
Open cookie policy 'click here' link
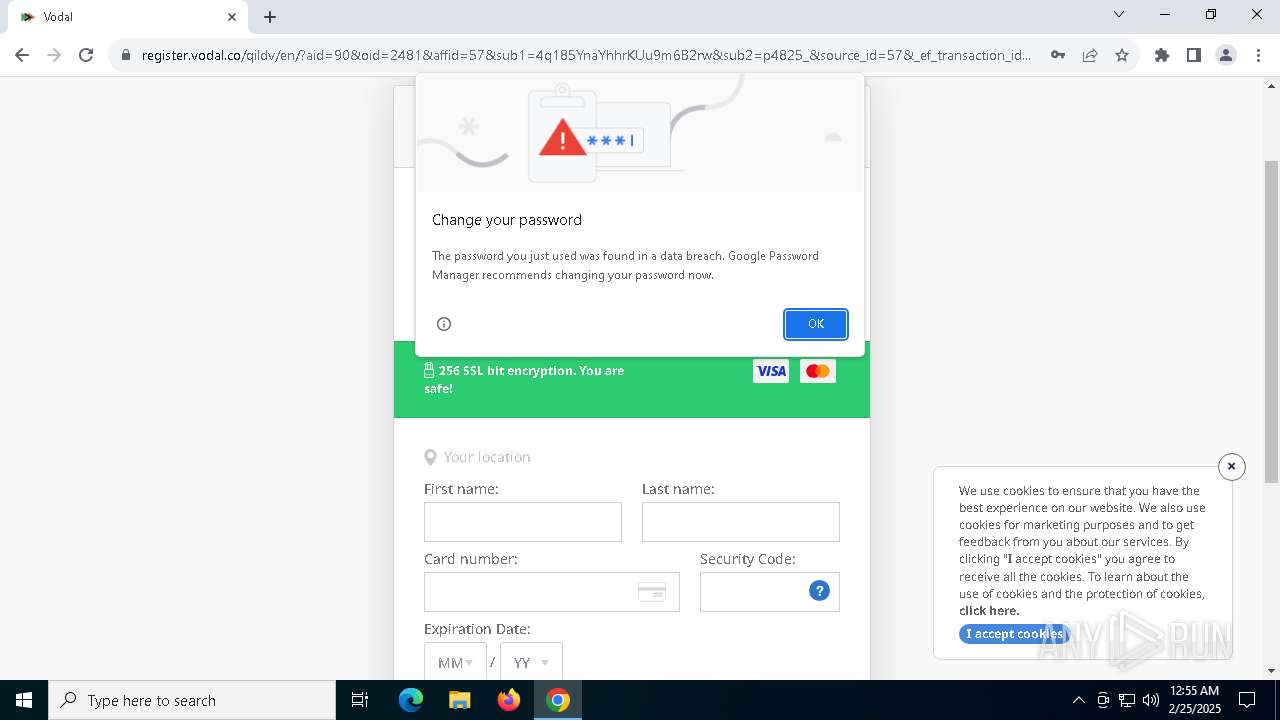pyautogui.click(x=989, y=611)
